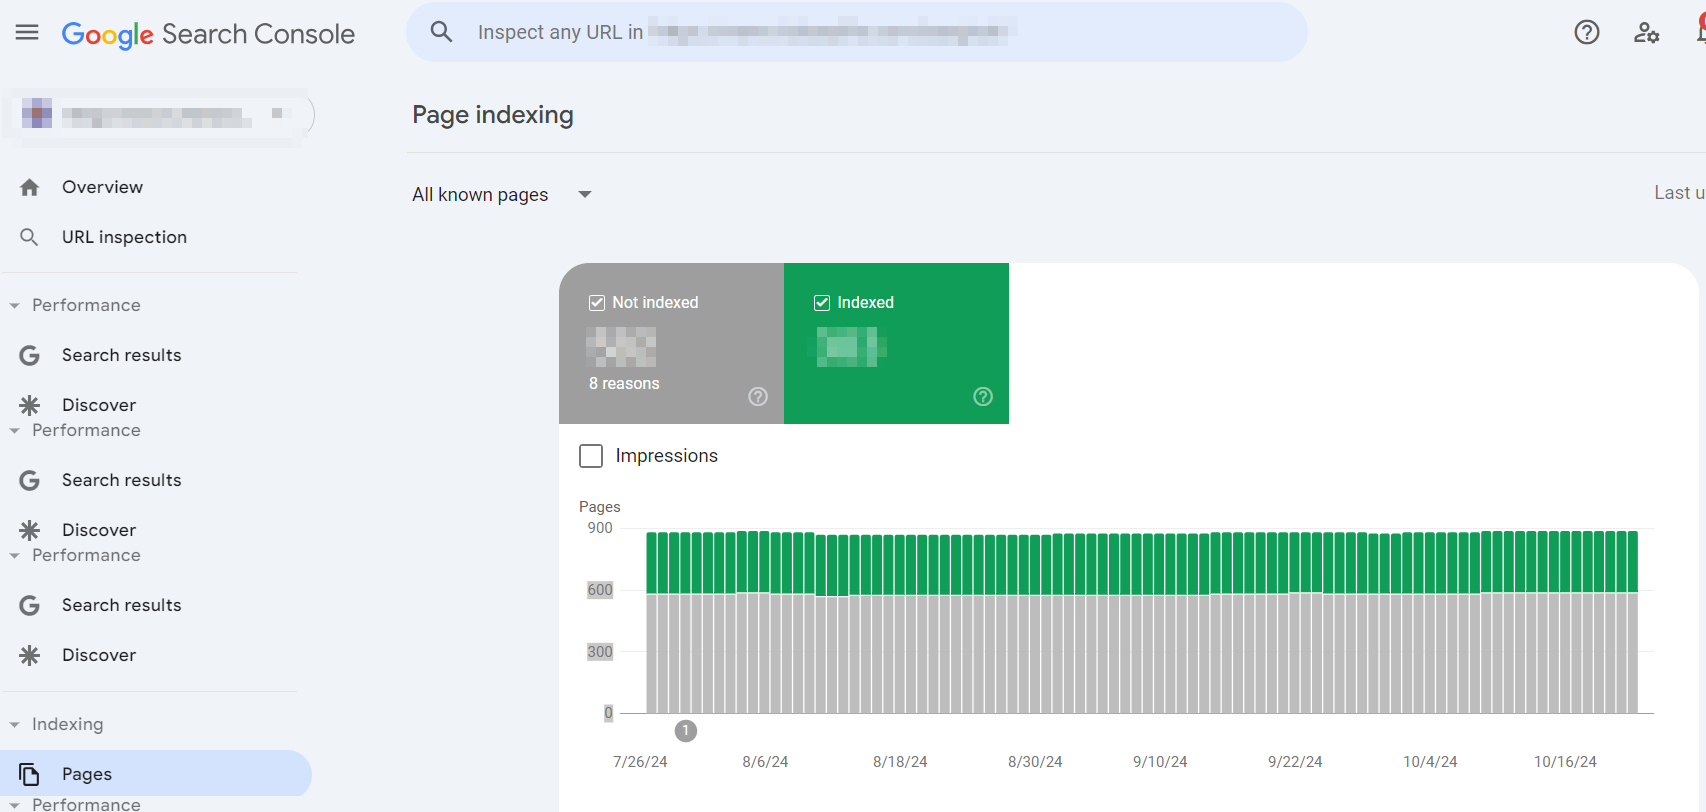Click the Overview home icon

point(30,187)
